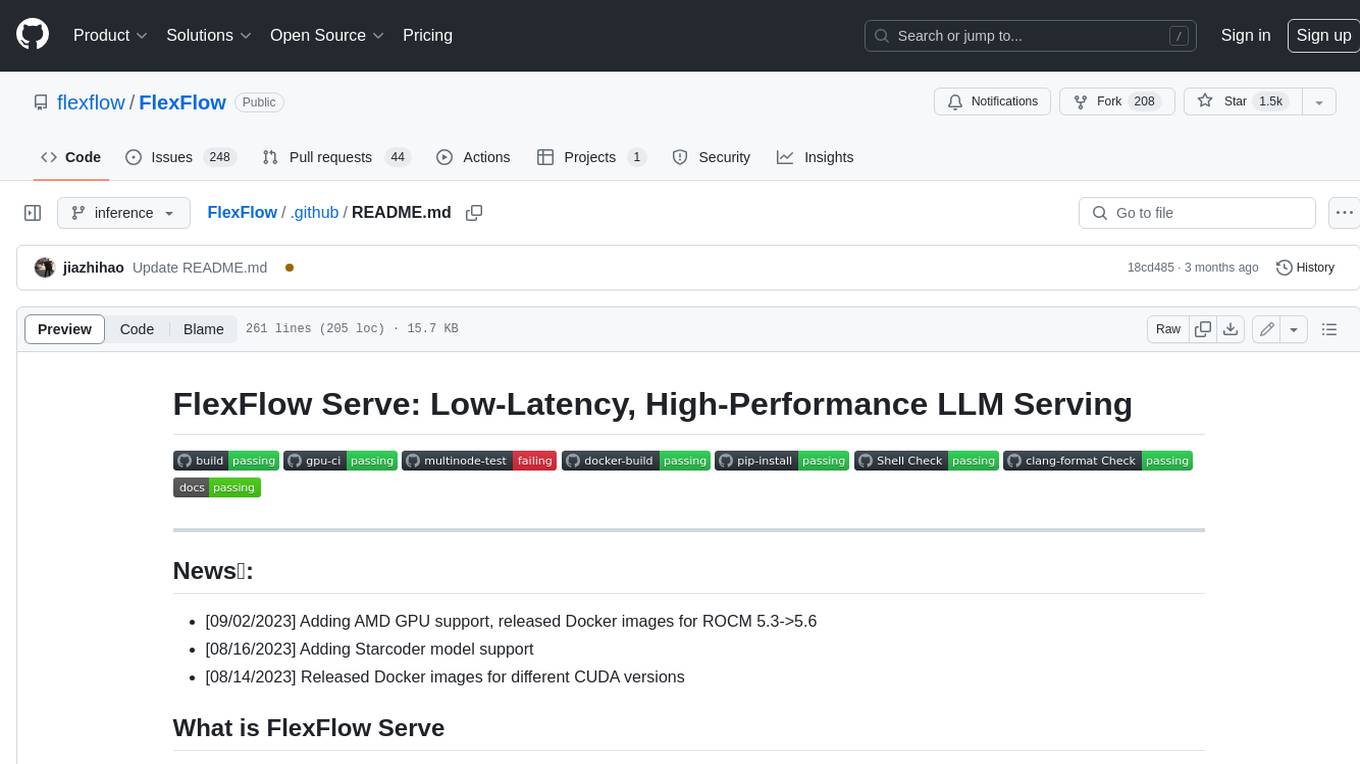
Task: Fork the repository
Action: (1116, 102)
